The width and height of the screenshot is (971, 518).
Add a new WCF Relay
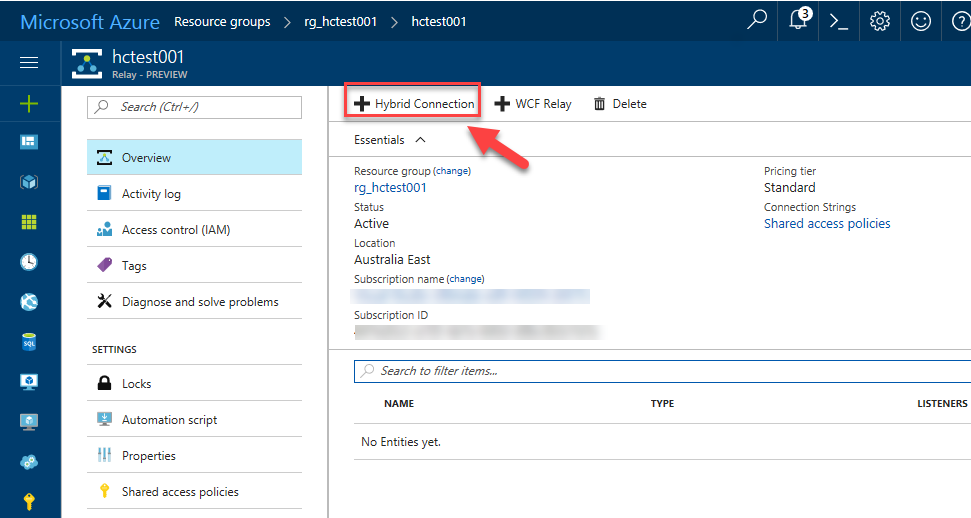(x=533, y=104)
